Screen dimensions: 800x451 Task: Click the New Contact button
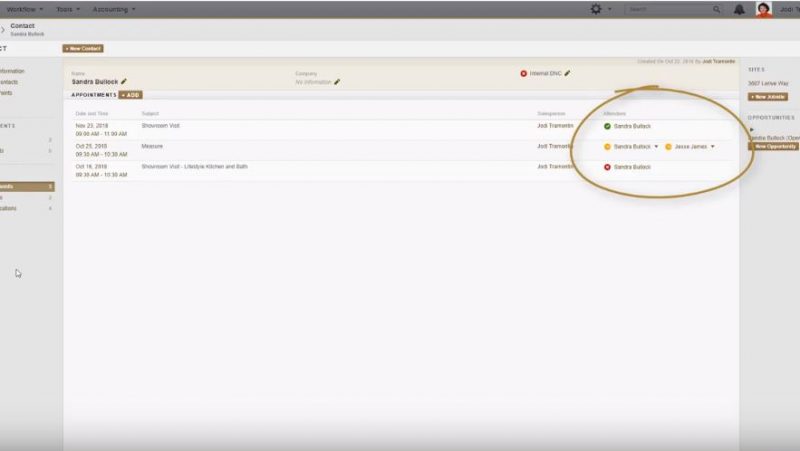click(83, 48)
